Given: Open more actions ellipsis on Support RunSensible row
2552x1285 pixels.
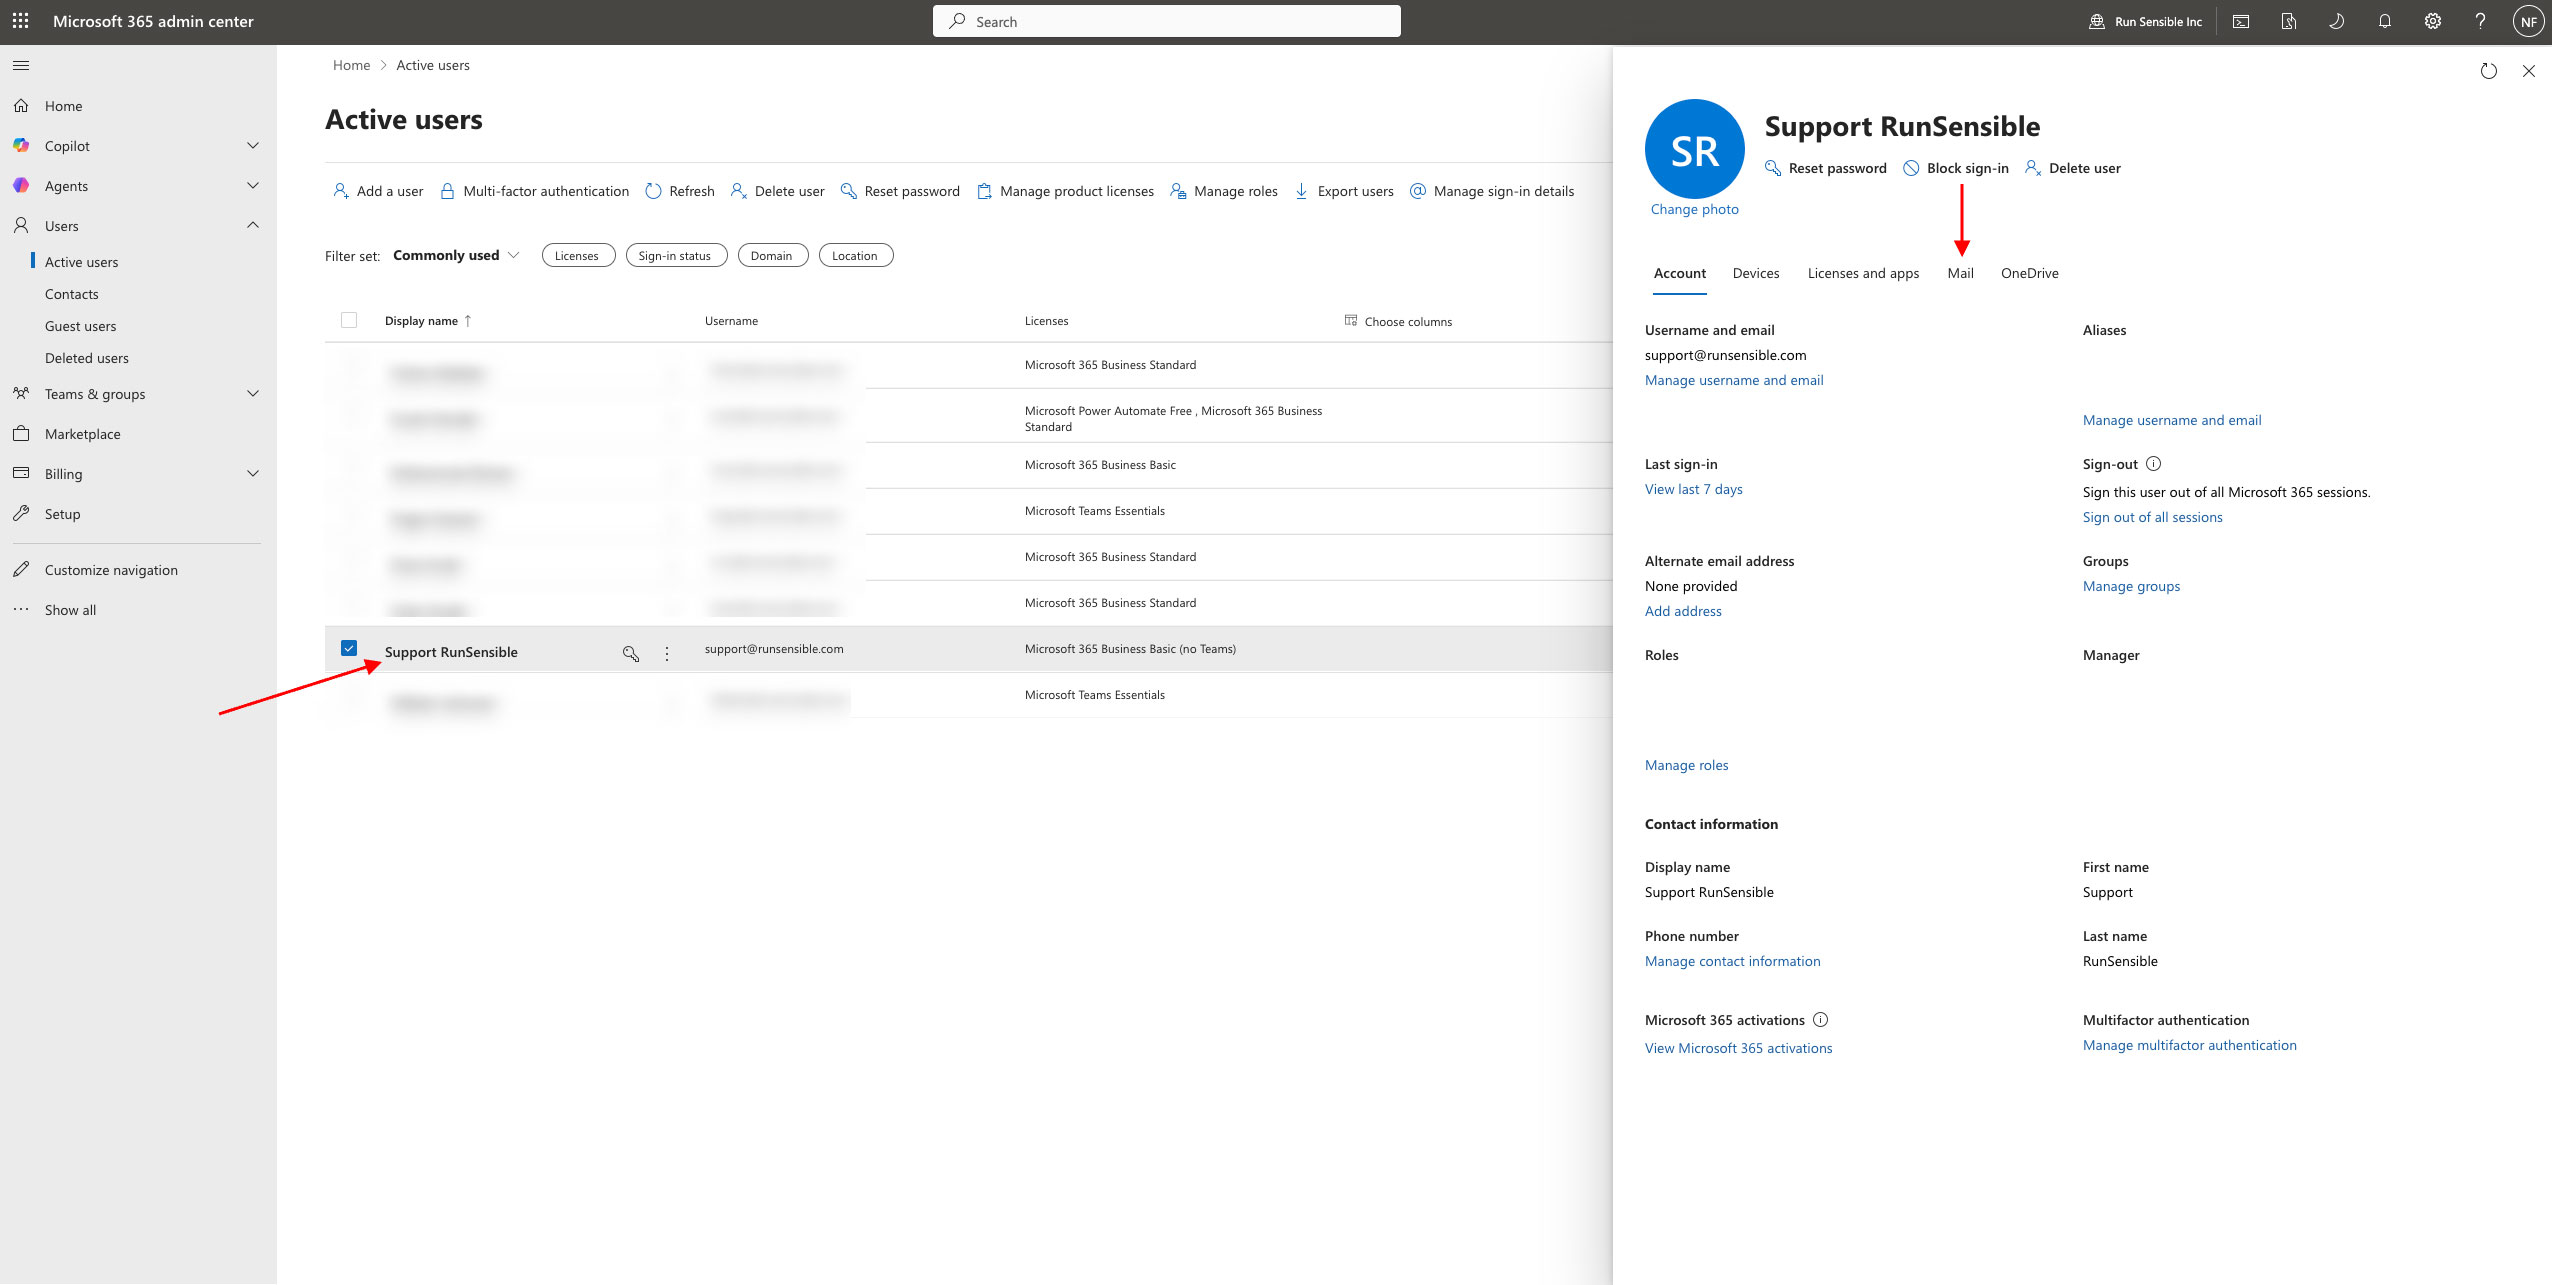Looking at the screenshot, I should (x=667, y=653).
